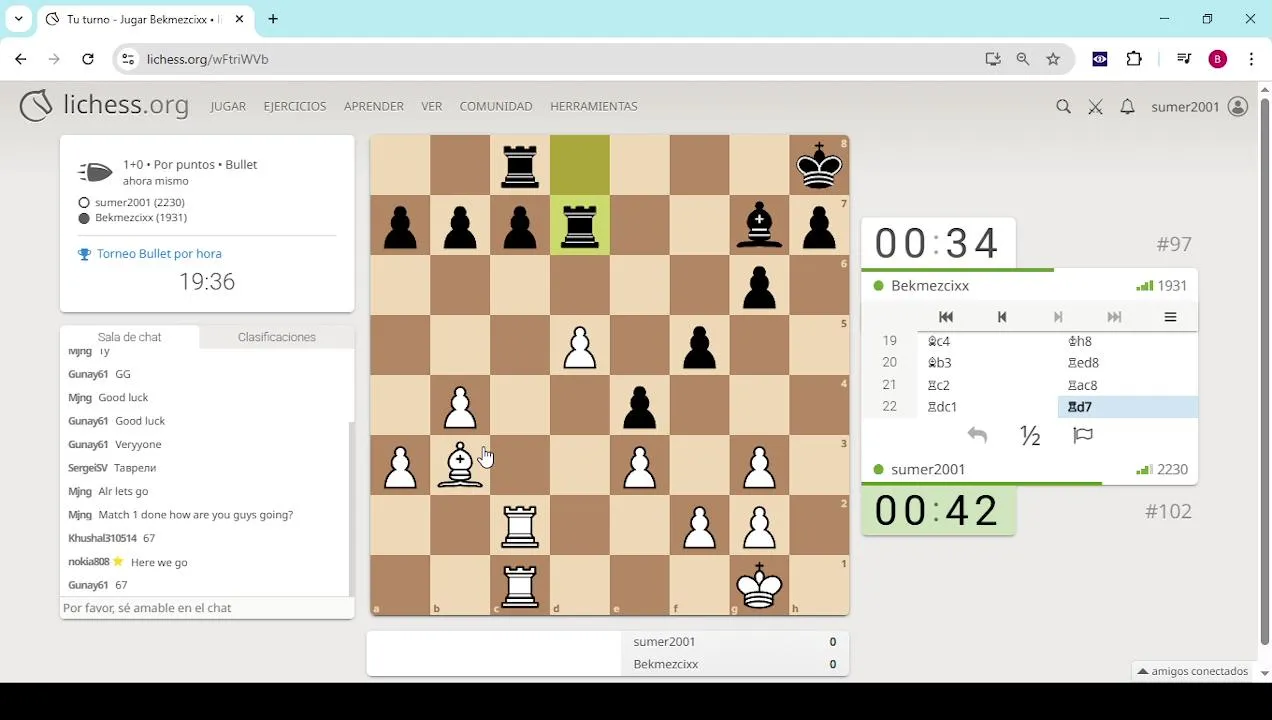Open Bekmezcixx player profile above clocks
Image resolution: width=1272 pixels, height=720 pixels.
[x=930, y=286]
